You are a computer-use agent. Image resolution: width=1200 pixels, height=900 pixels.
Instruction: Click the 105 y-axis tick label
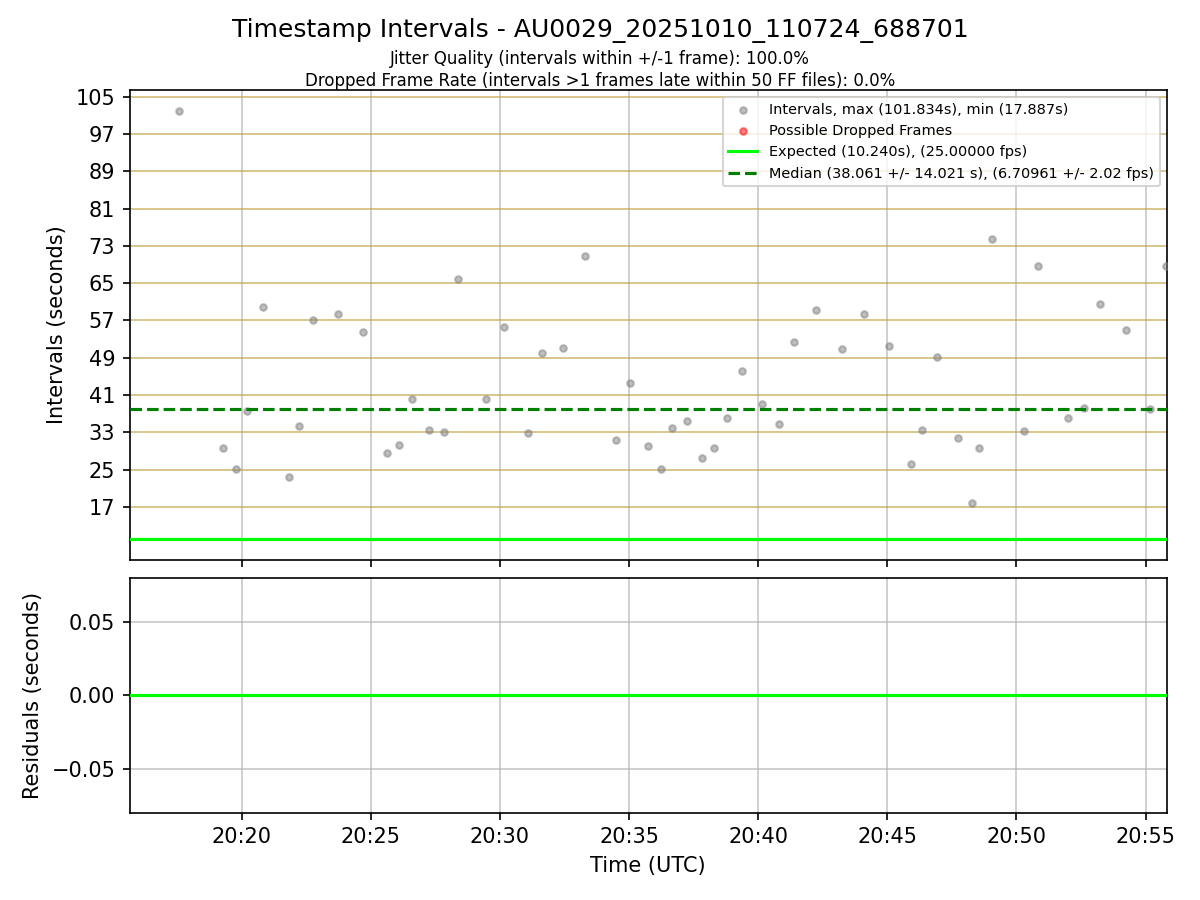point(98,97)
